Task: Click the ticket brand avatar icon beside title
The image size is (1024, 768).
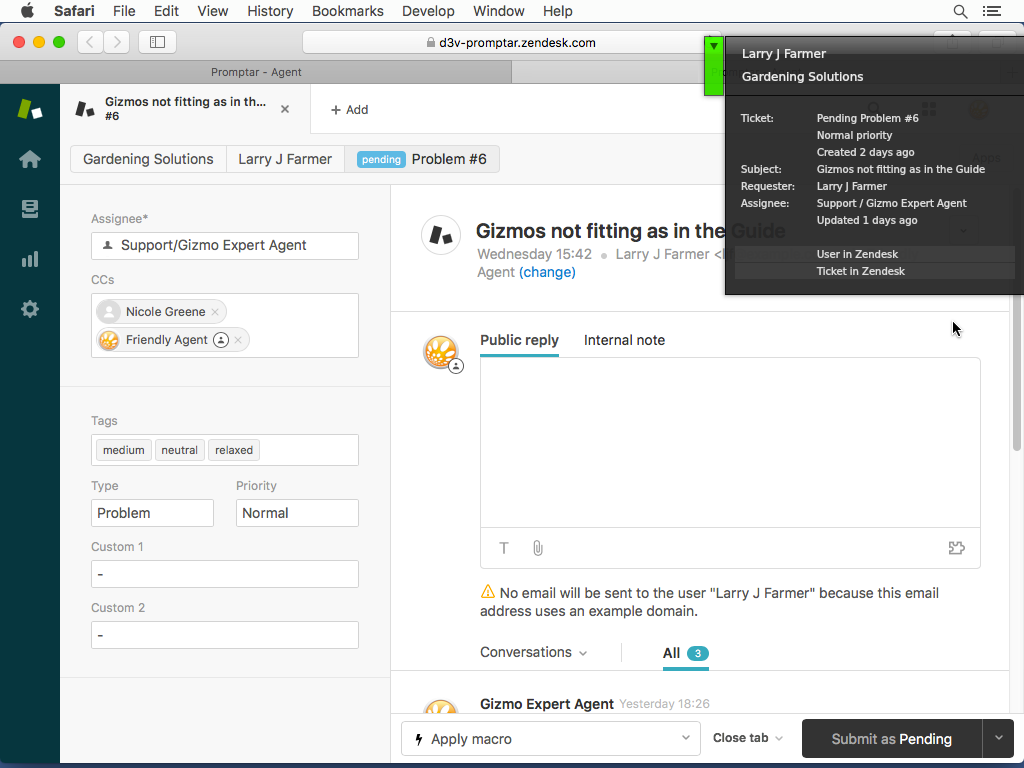Action: pos(441,235)
